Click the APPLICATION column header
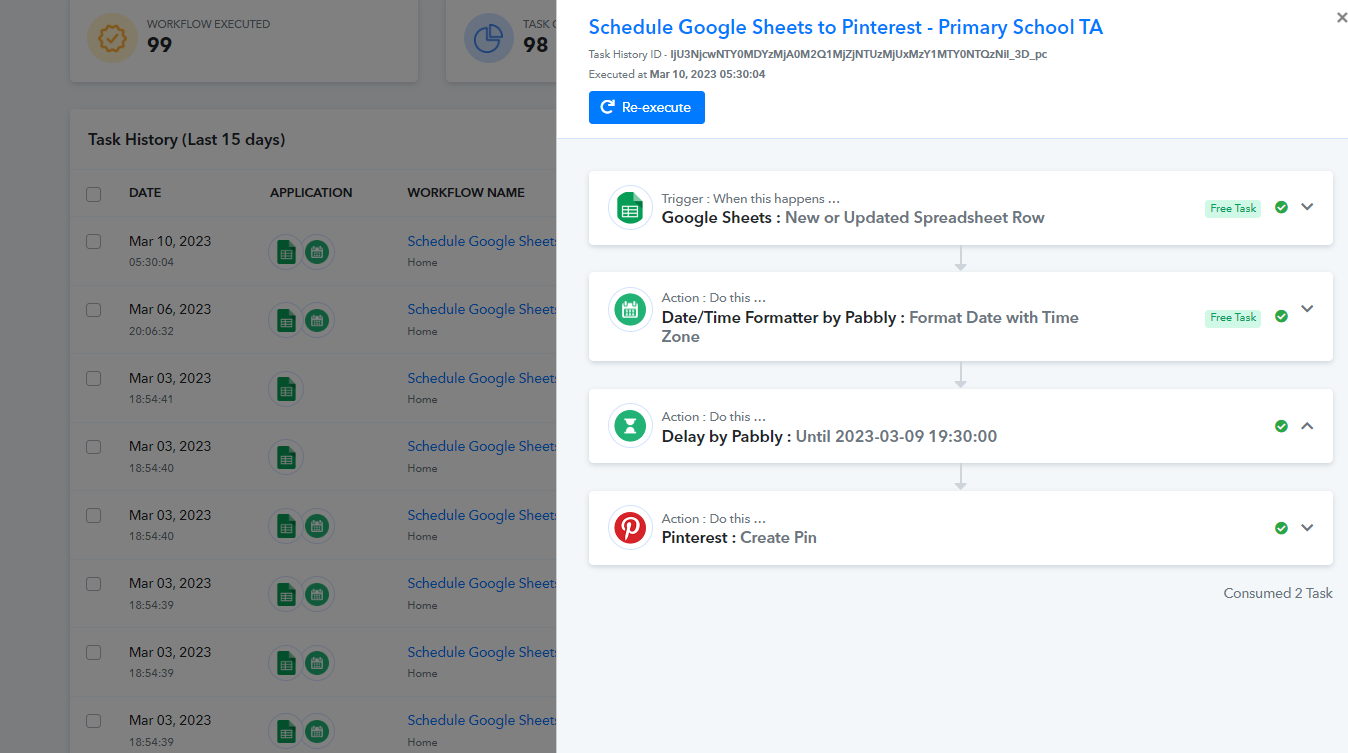The height and width of the screenshot is (753, 1348). click(x=311, y=193)
